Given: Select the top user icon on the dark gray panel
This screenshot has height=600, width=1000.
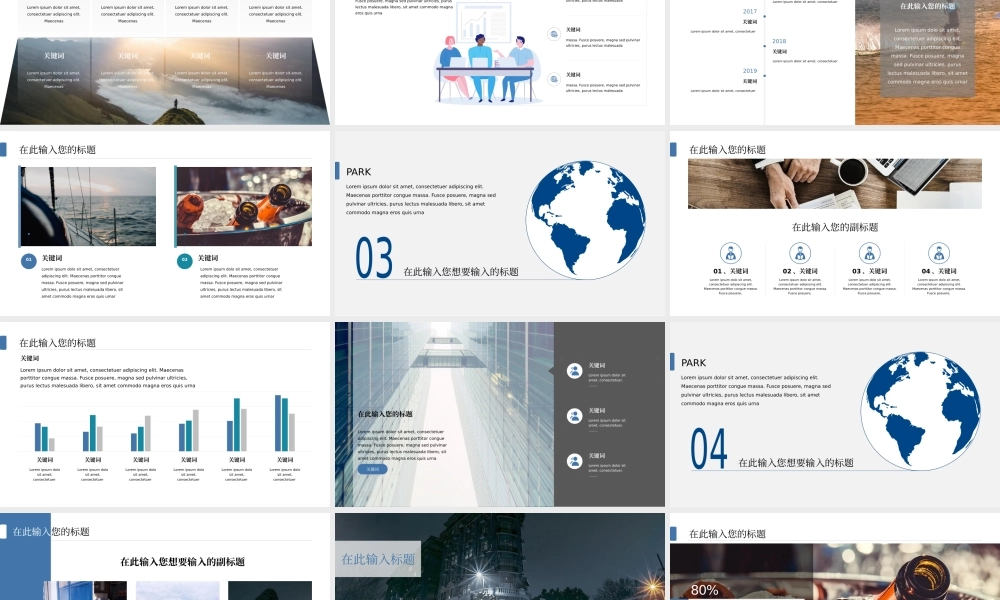Looking at the screenshot, I should click(575, 371).
